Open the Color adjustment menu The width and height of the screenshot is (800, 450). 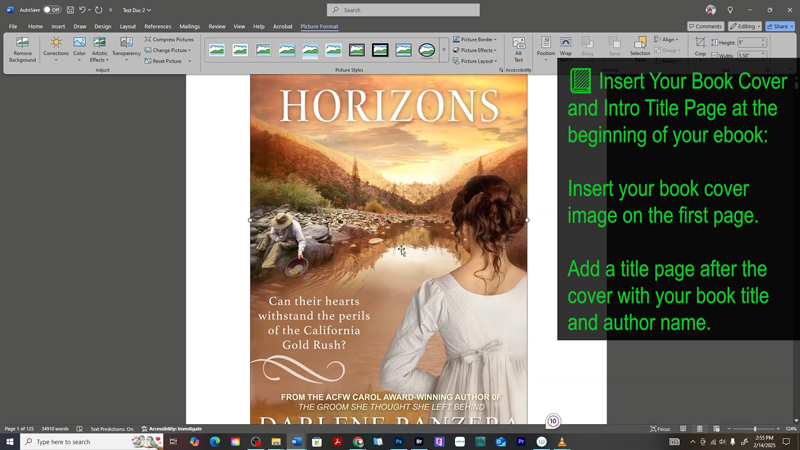click(x=79, y=49)
